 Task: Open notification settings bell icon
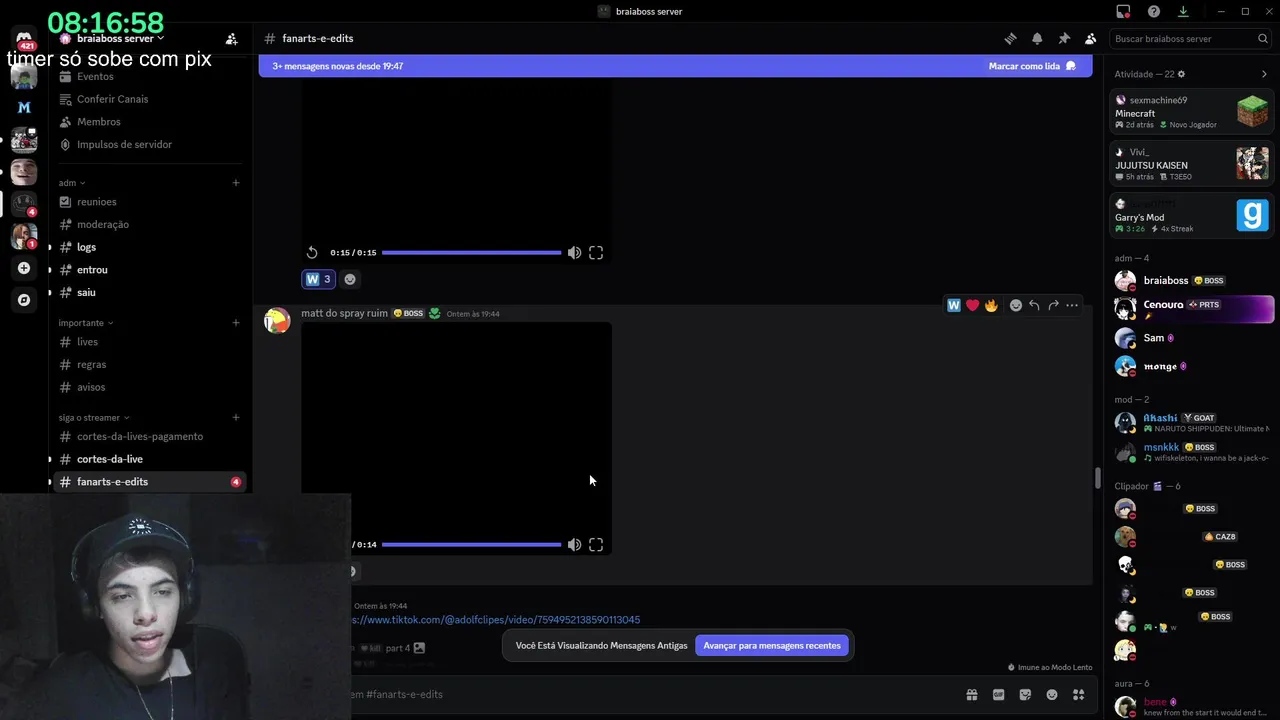tap(1037, 39)
